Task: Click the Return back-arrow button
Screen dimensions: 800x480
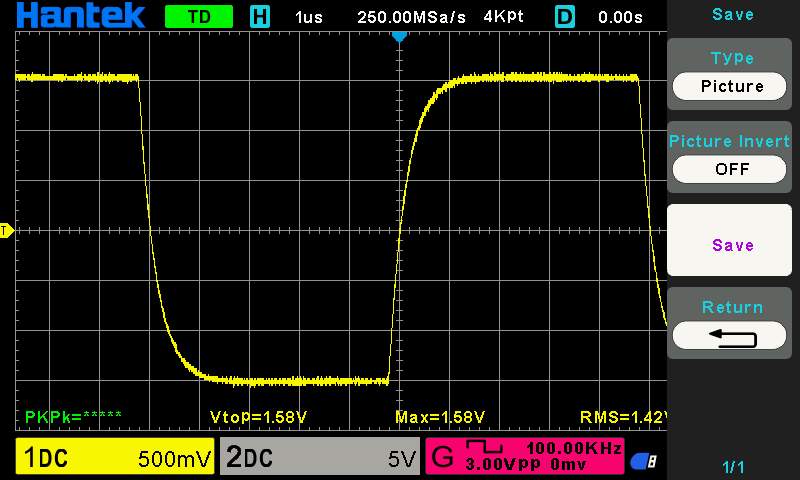Action: (730, 336)
